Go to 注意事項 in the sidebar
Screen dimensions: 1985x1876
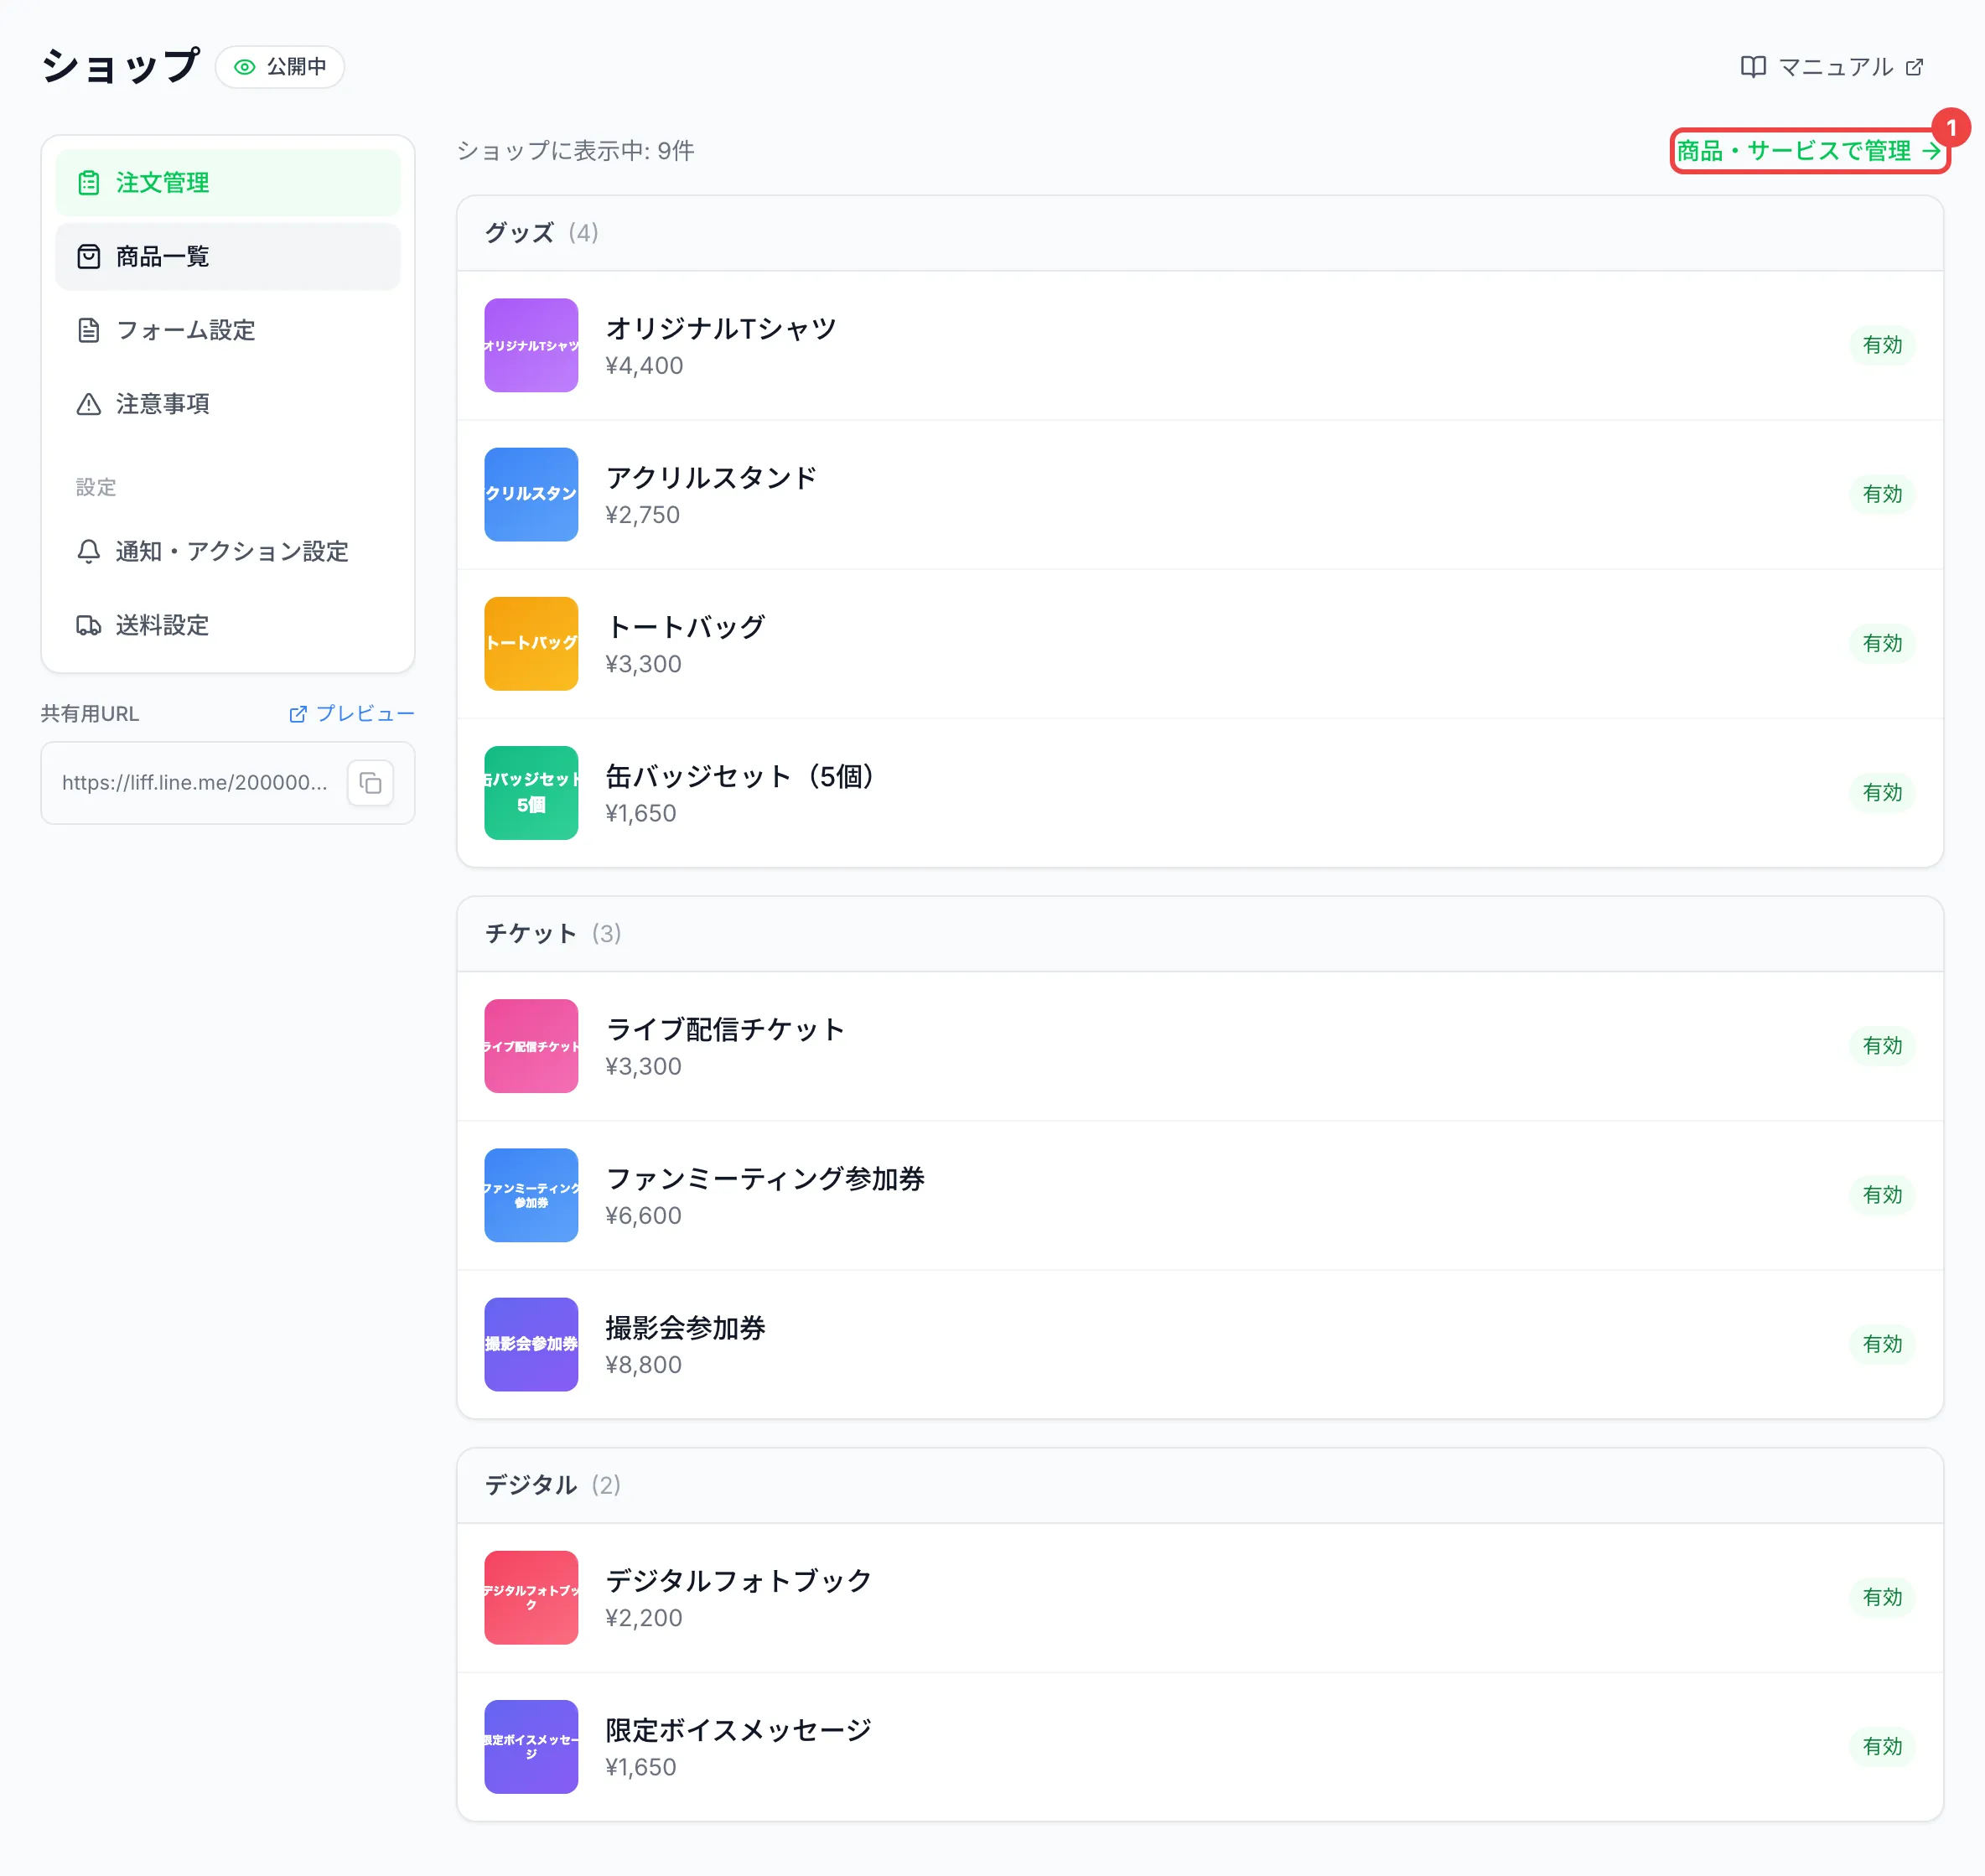coord(227,404)
